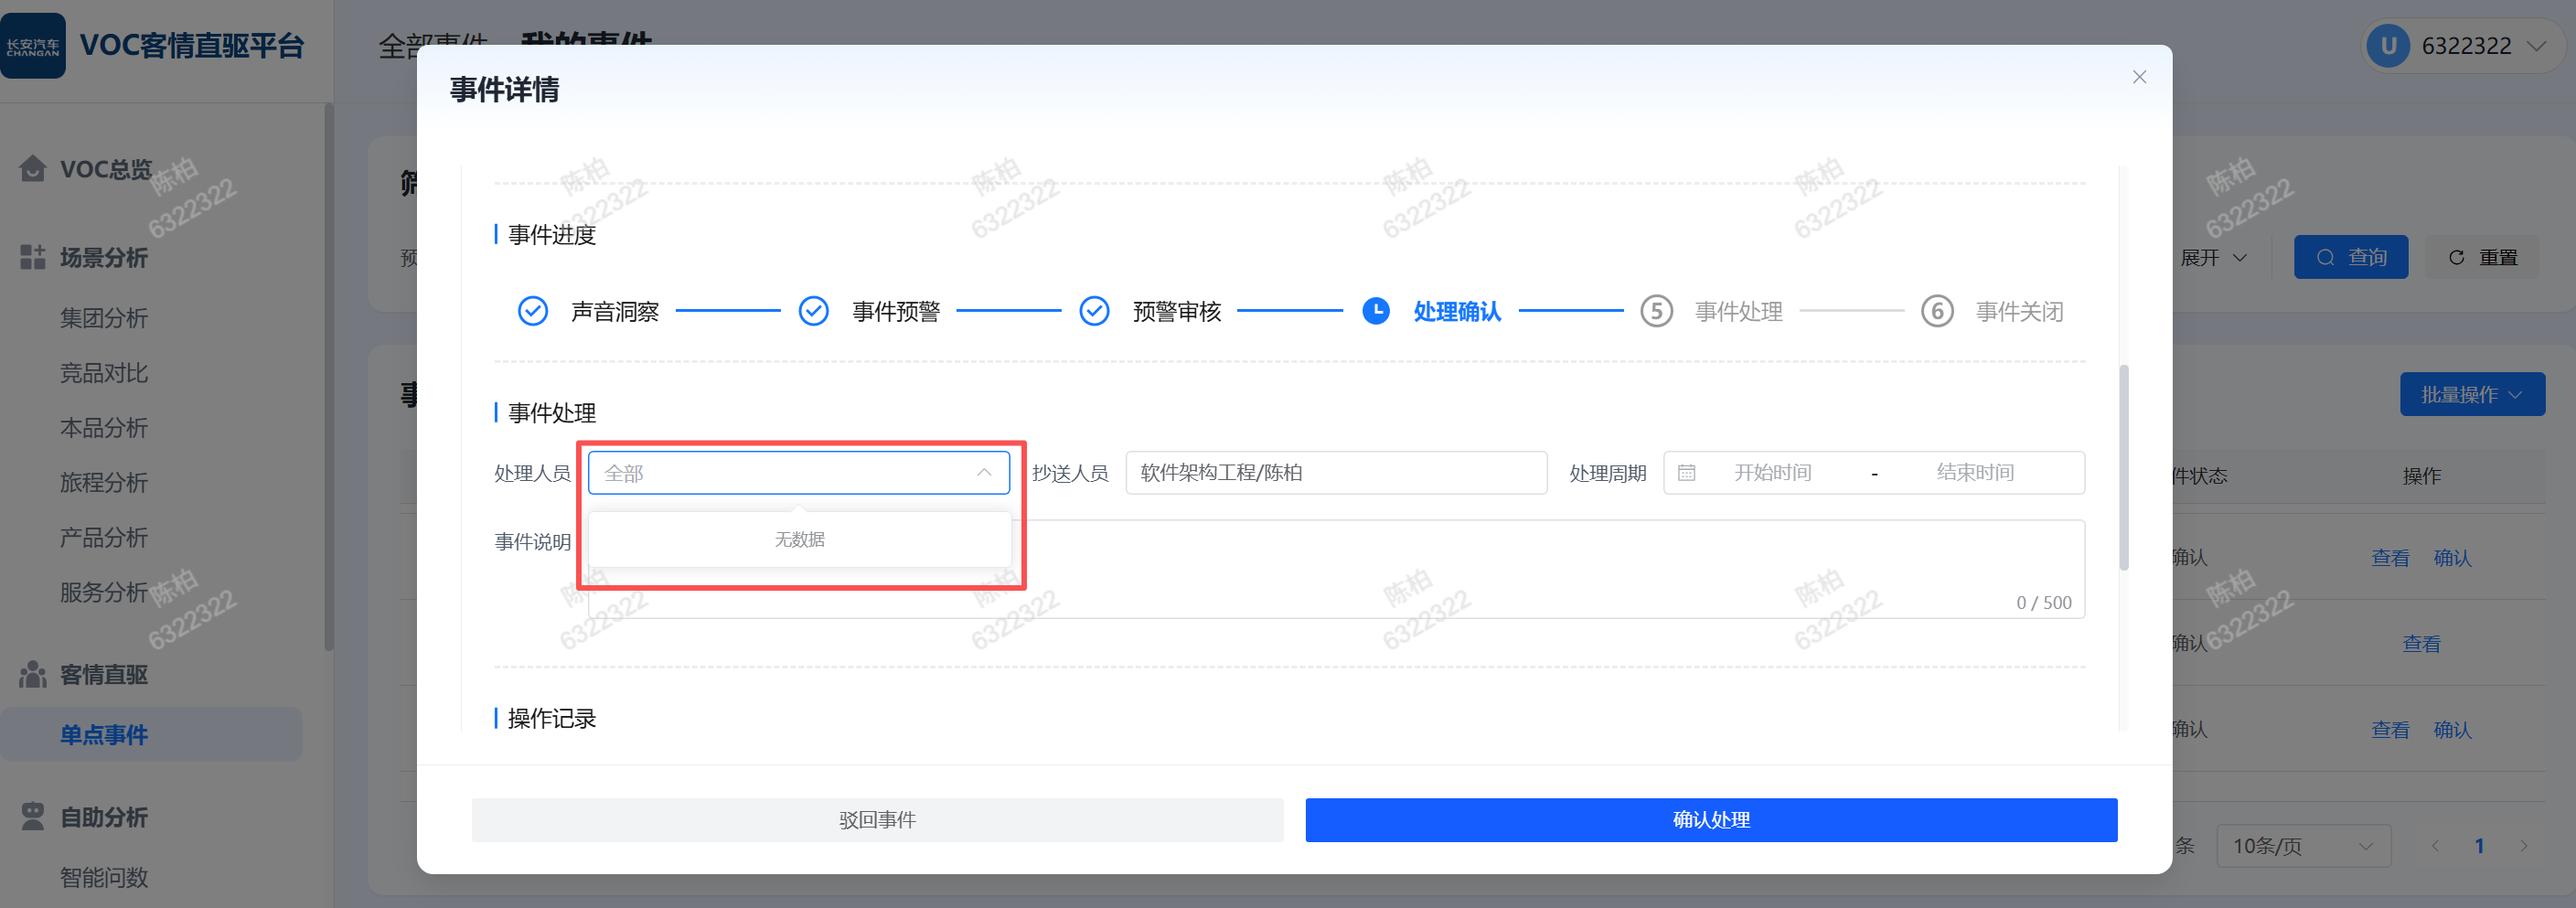Image resolution: width=2576 pixels, height=908 pixels.
Task: Click the 事件预警 step checkmark icon
Action: (813, 311)
